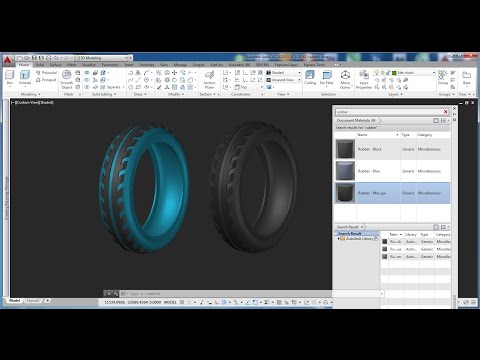Image resolution: width=480 pixels, height=360 pixels.
Task: Click the Culling selection tool
Action: (310, 77)
